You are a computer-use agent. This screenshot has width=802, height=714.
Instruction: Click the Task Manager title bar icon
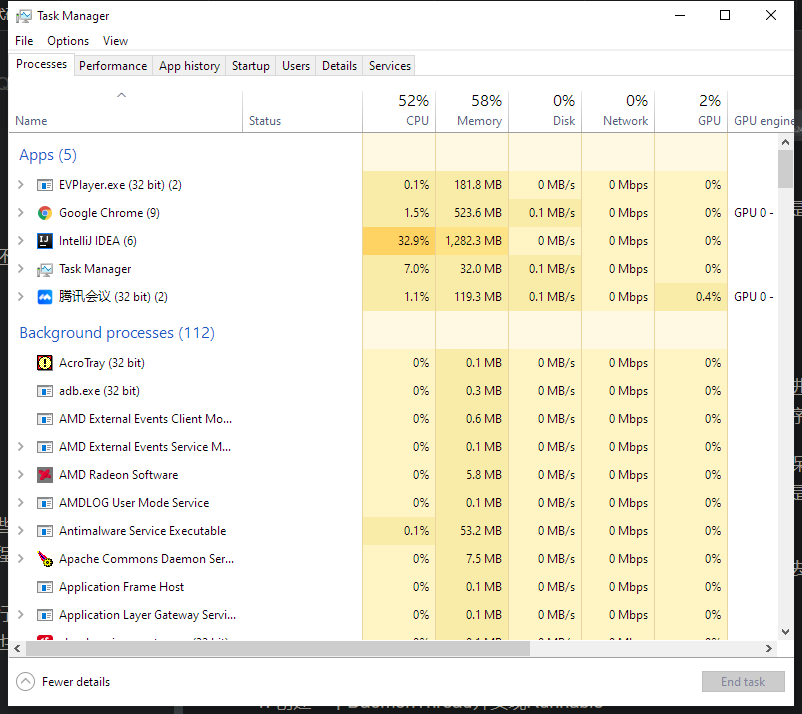coord(23,16)
